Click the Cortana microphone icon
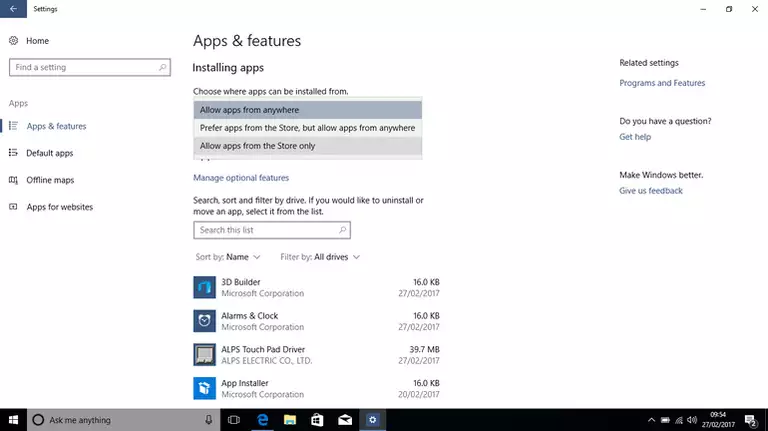Image resolution: width=768 pixels, height=431 pixels. 208,420
